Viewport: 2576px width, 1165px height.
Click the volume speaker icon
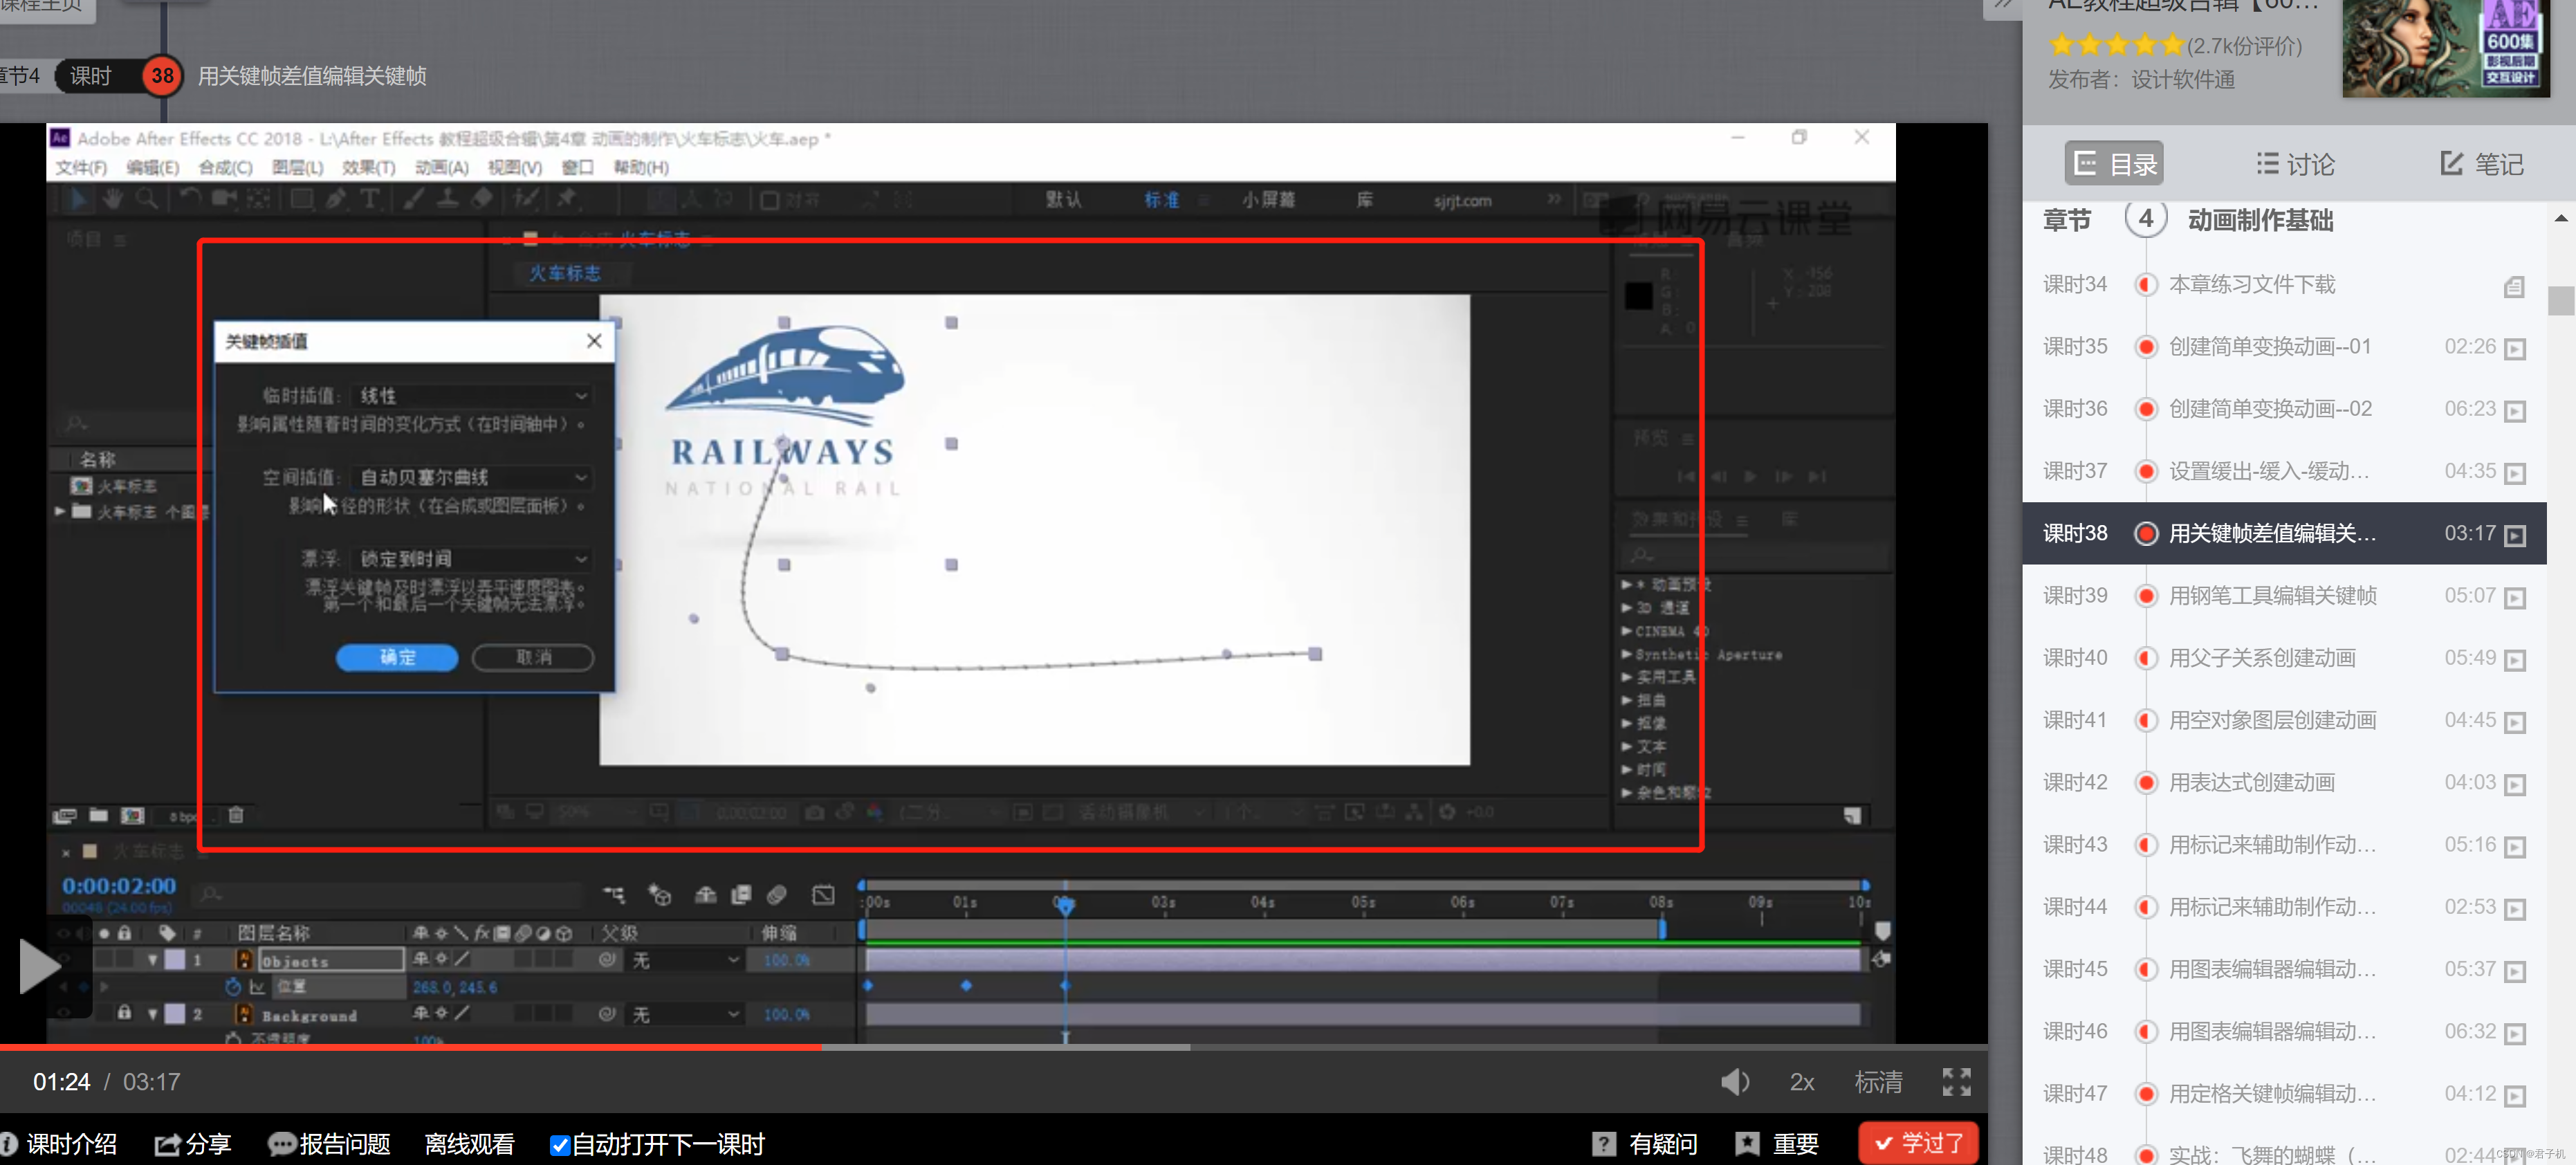[x=1734, y=1081]
